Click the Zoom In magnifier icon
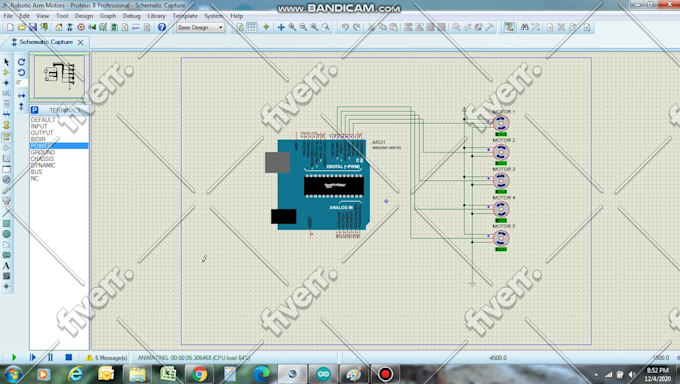The width and height of the screenshot is (680, 384). 292,27
